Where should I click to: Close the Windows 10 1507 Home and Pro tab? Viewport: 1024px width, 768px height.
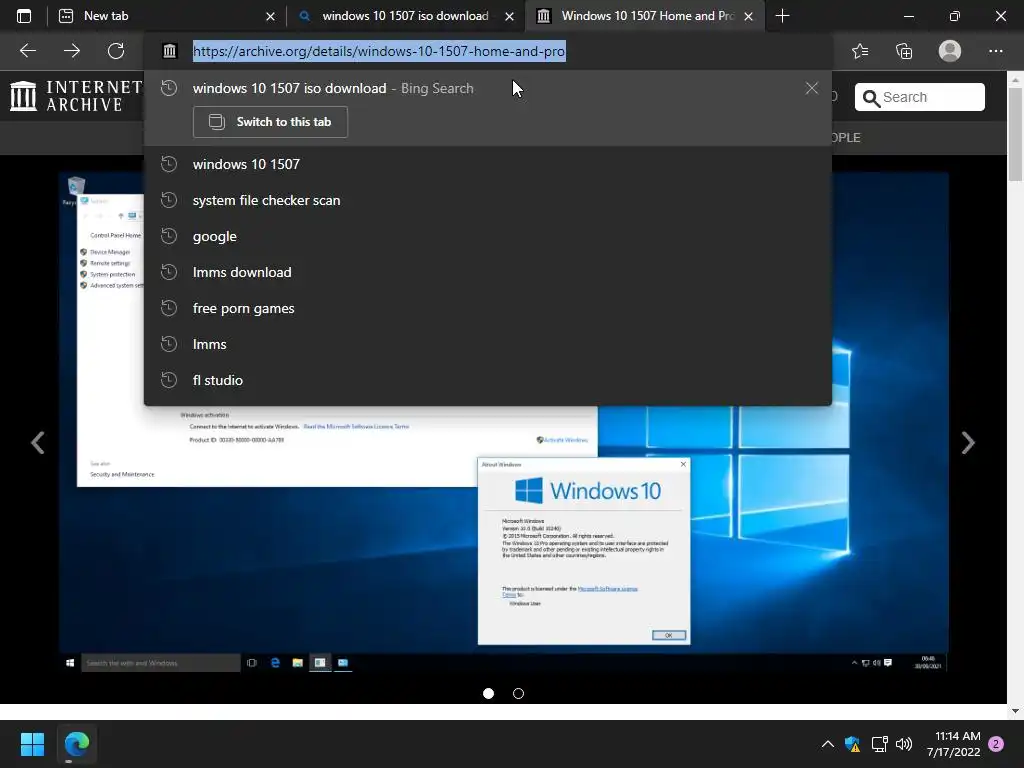click(x=748, y=16)
